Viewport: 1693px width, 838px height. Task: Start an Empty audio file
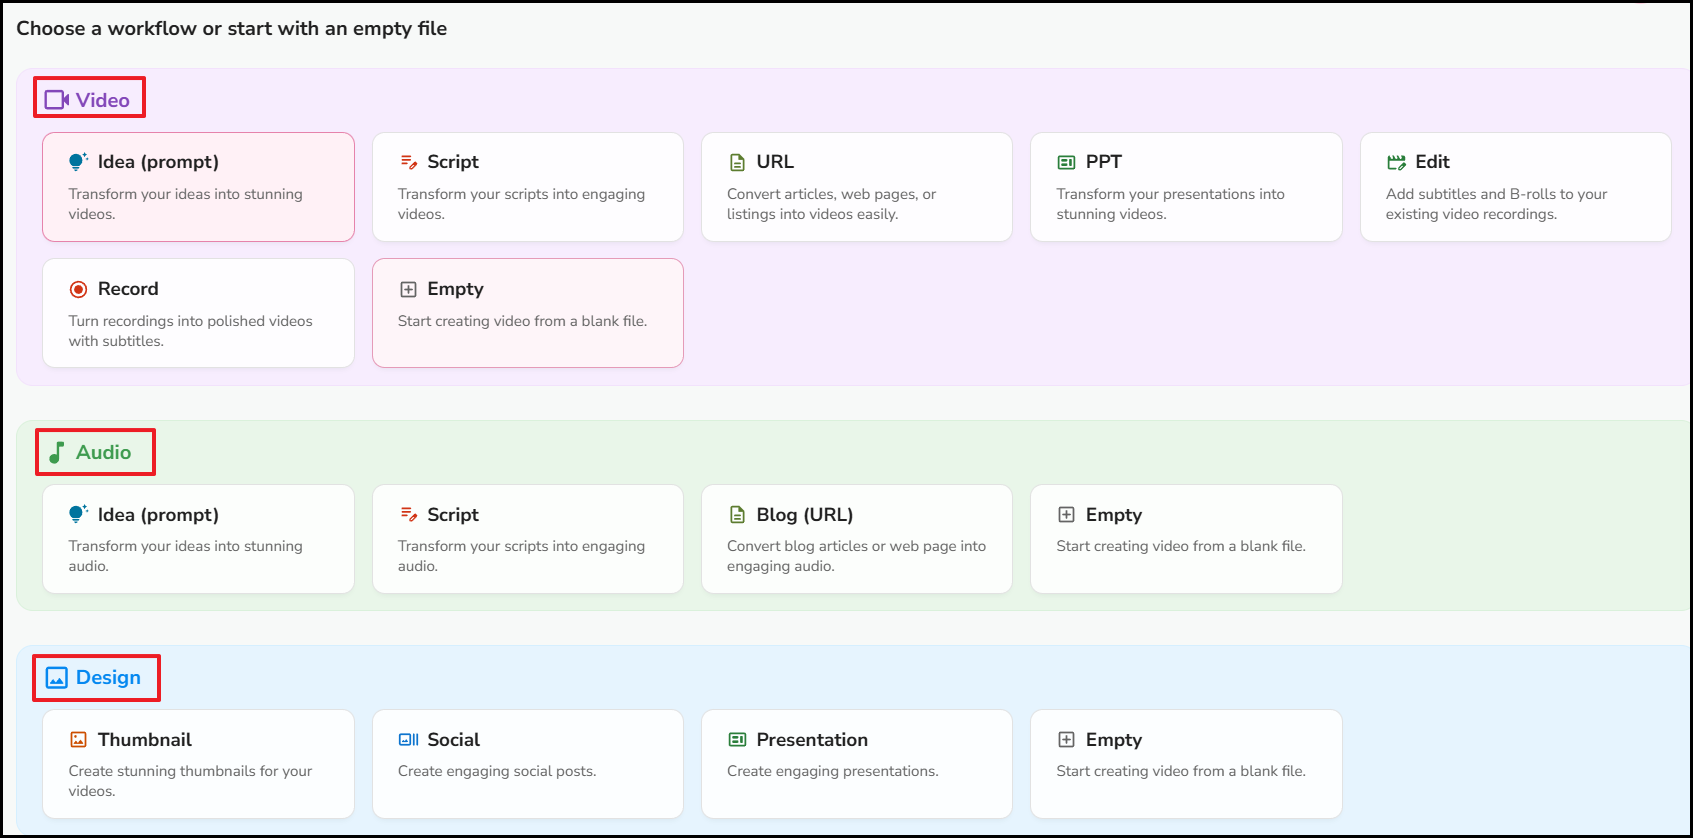pyautogui.click(x=1186, y=539)
